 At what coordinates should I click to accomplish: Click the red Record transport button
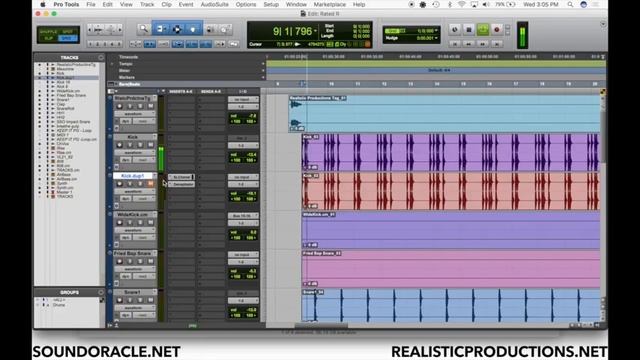pos(497,29)
